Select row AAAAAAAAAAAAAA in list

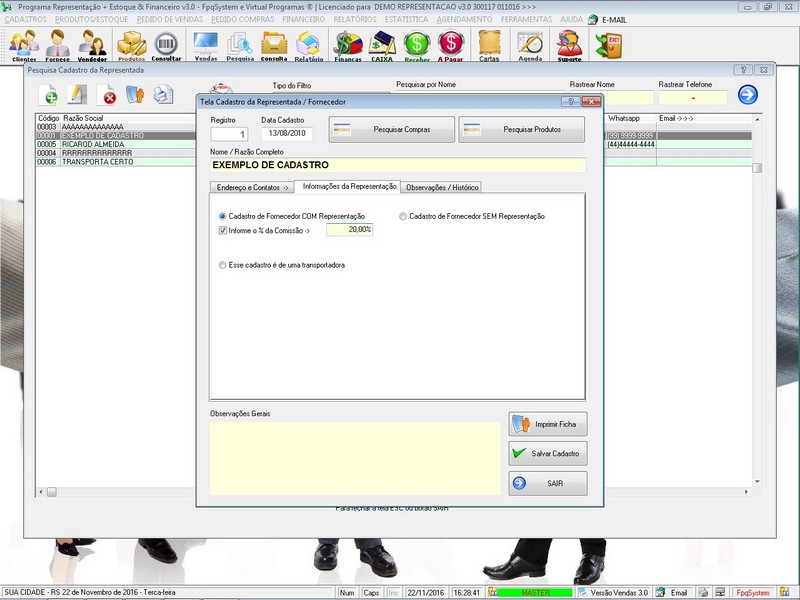pos(115,127)
